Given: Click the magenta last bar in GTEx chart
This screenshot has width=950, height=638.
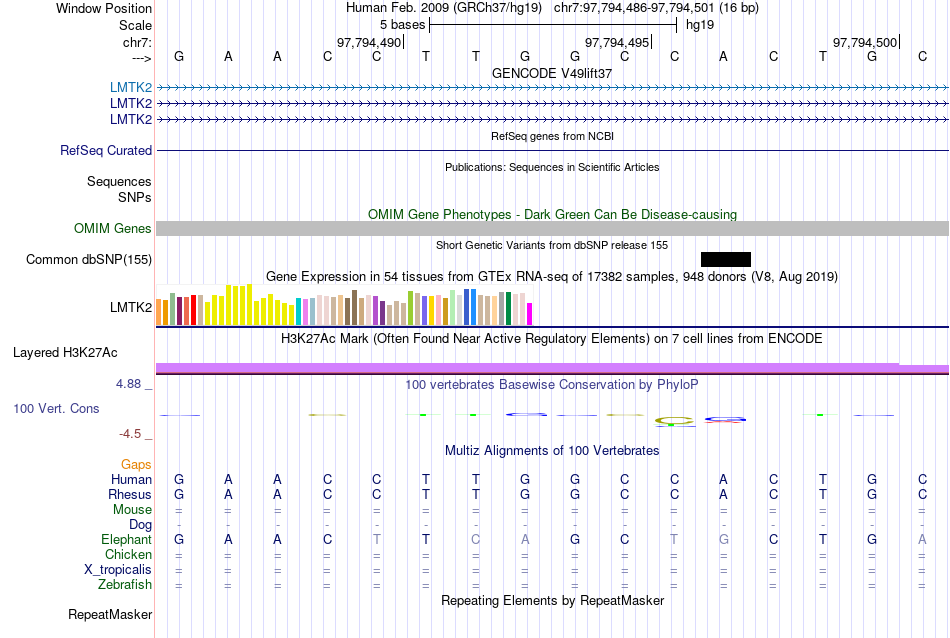Looking at the screenshot, I should [x=530, y=314].
